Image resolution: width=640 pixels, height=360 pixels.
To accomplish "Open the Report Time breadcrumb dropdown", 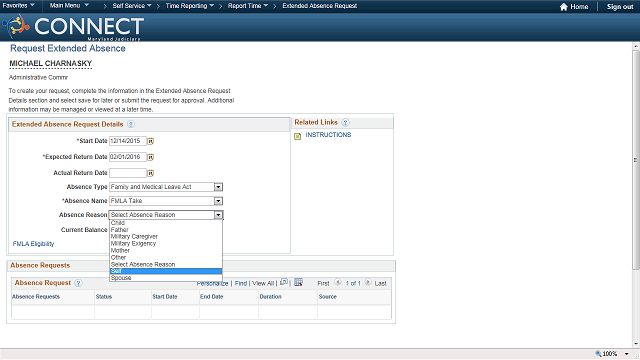I will coord(248,6).
